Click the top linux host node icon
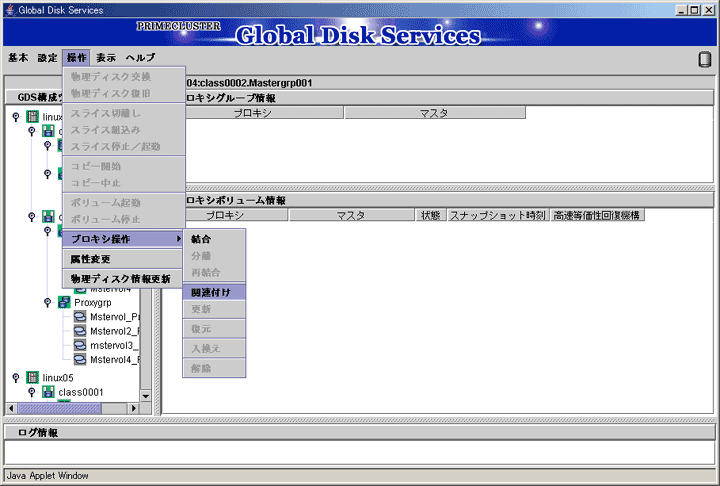Image resolution: width=720 pixels, height=486 pixels. tap(32, 117)
